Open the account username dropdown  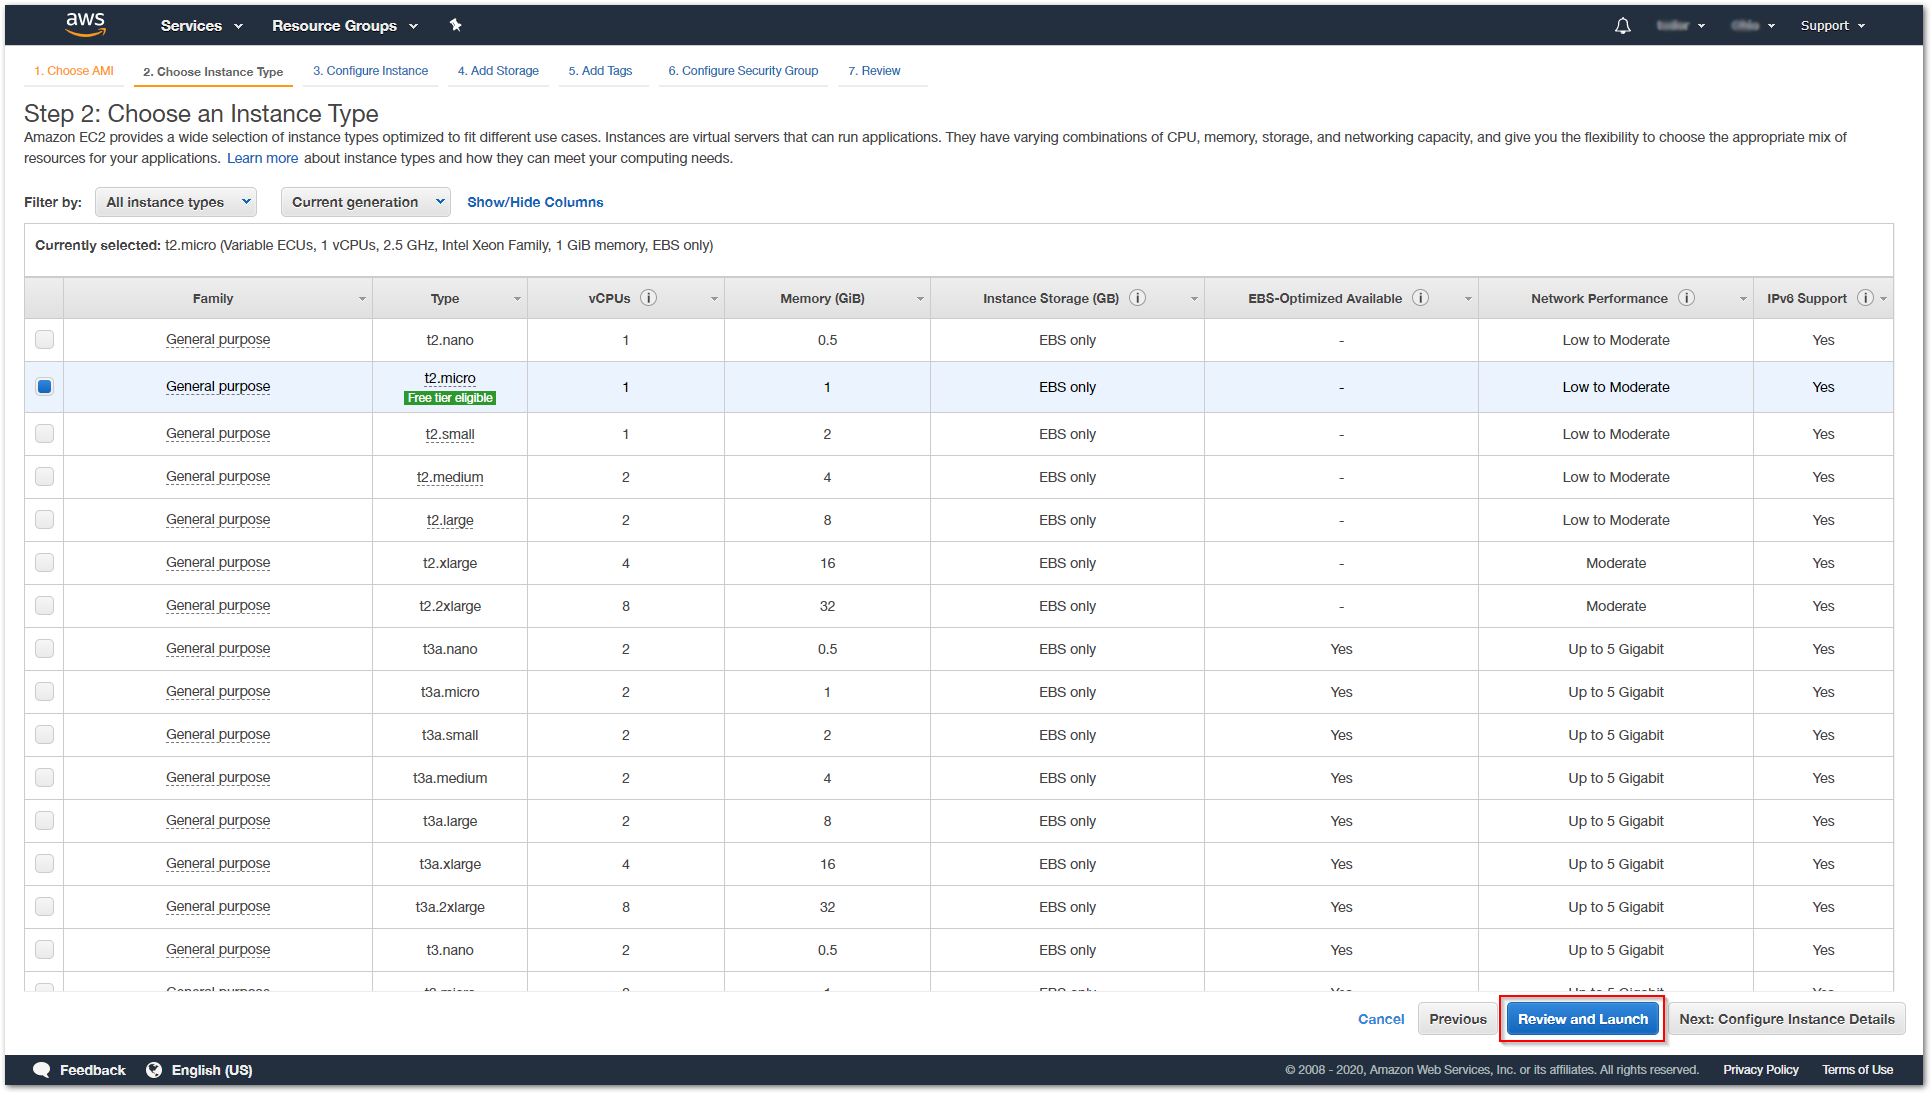[x=1681, y=26]
